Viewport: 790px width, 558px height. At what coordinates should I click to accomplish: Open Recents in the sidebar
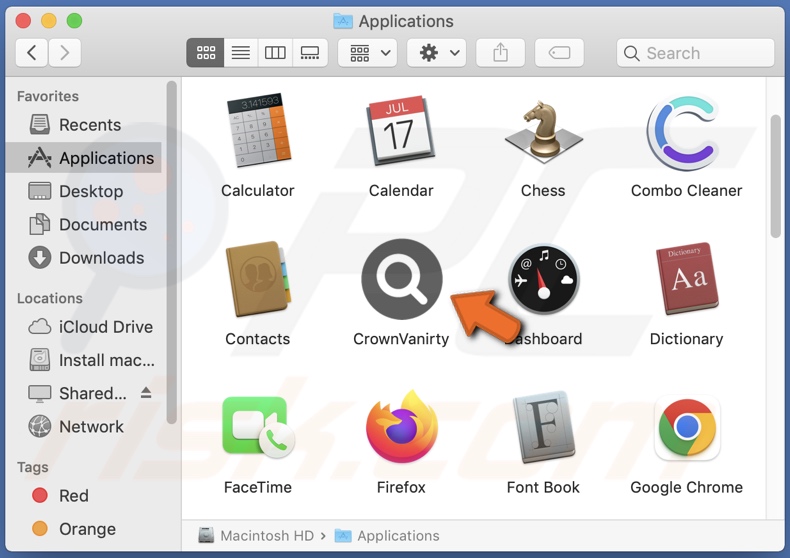pos(83,125)
